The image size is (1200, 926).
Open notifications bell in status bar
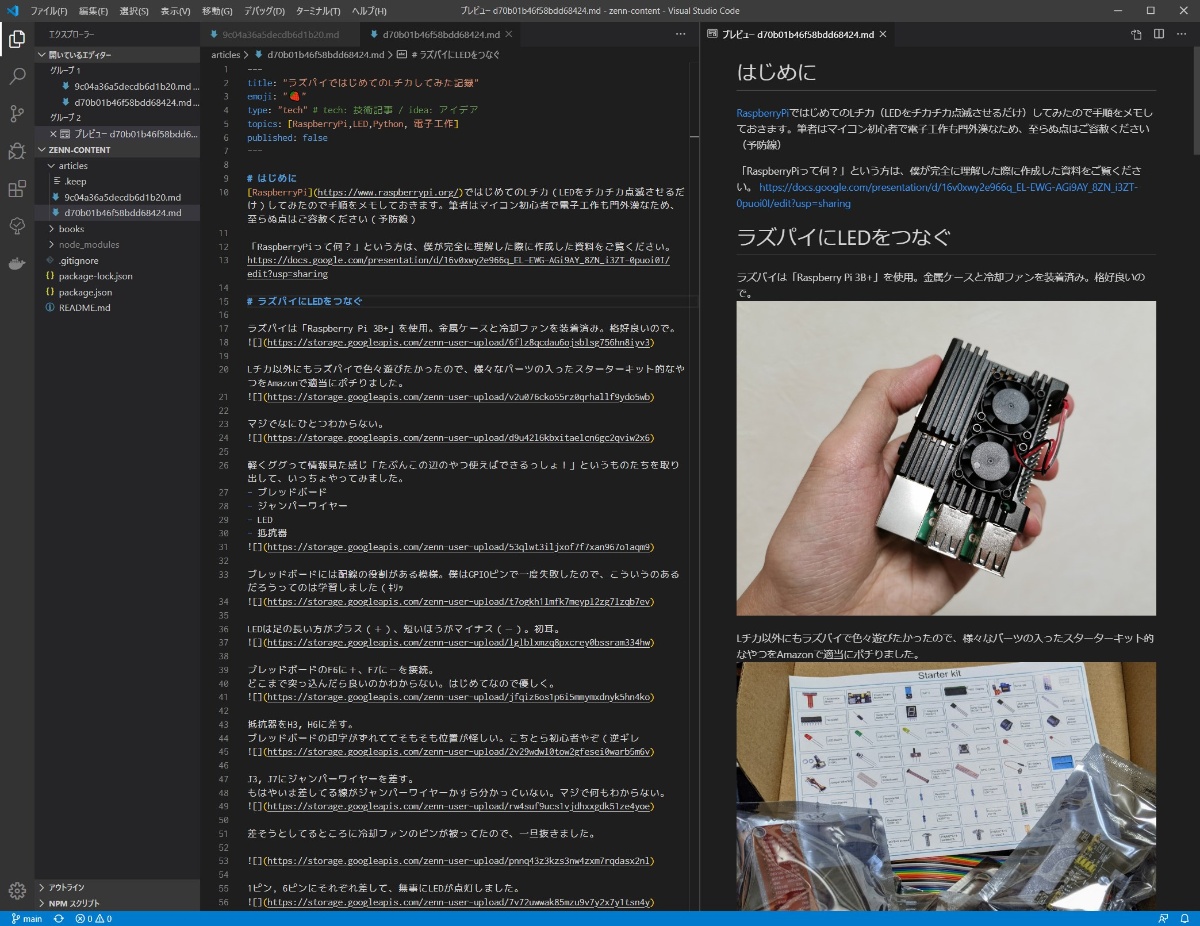click(1185, 918)
